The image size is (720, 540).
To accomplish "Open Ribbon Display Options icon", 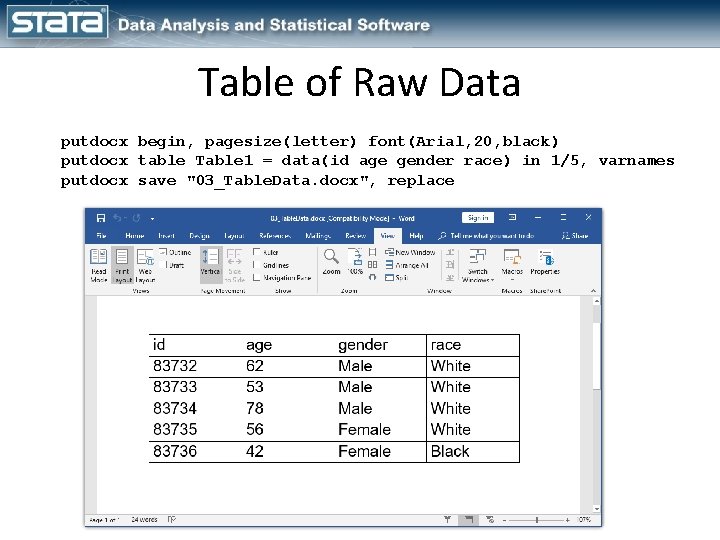I will pos(512,217).
